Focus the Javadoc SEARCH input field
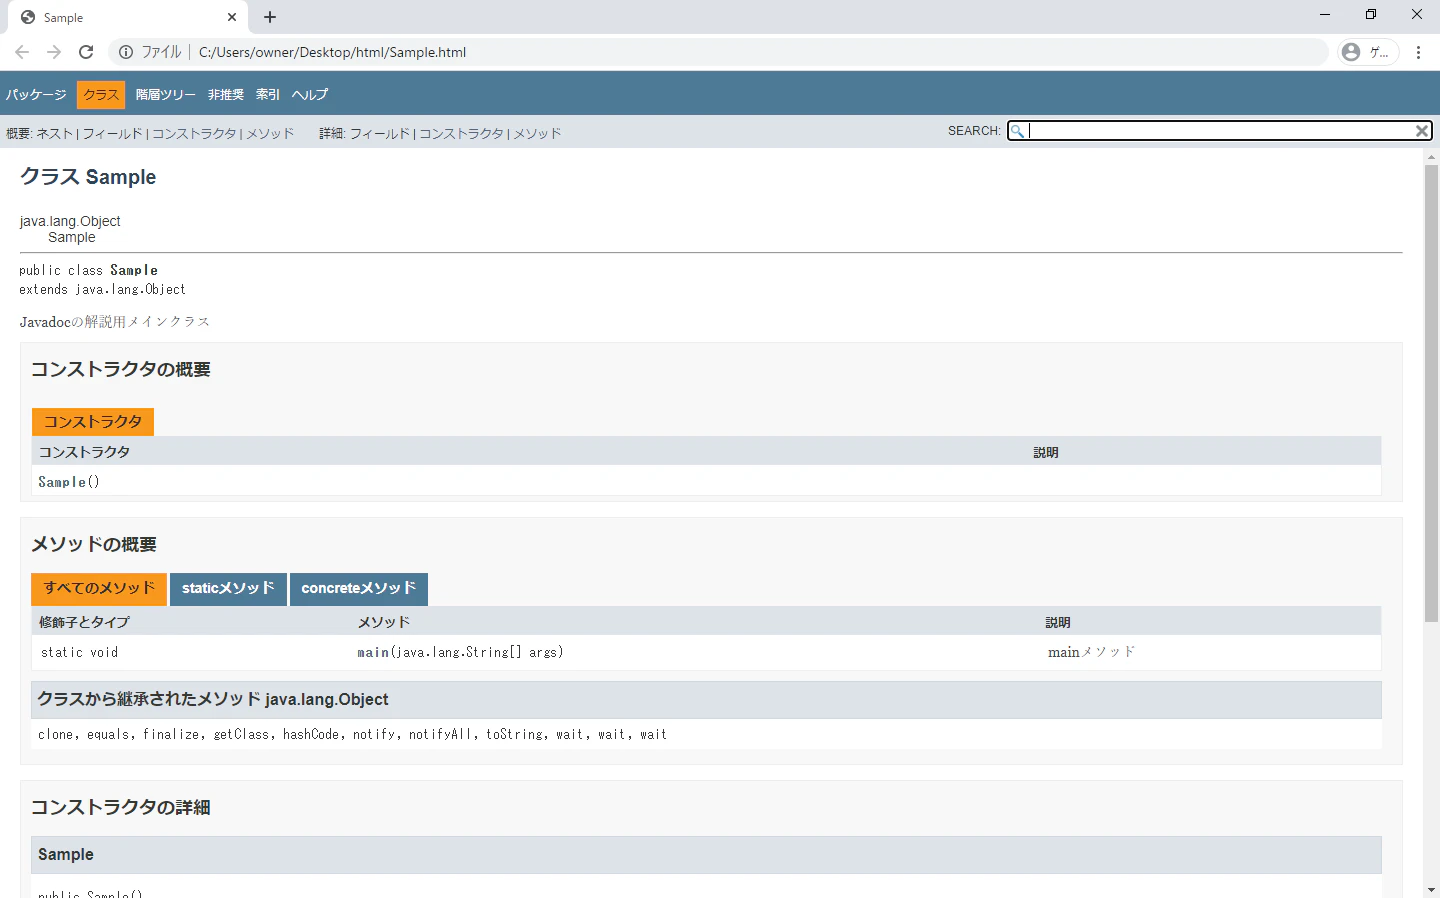This screenshot has width=1440, height=898. coord(1220,131)
